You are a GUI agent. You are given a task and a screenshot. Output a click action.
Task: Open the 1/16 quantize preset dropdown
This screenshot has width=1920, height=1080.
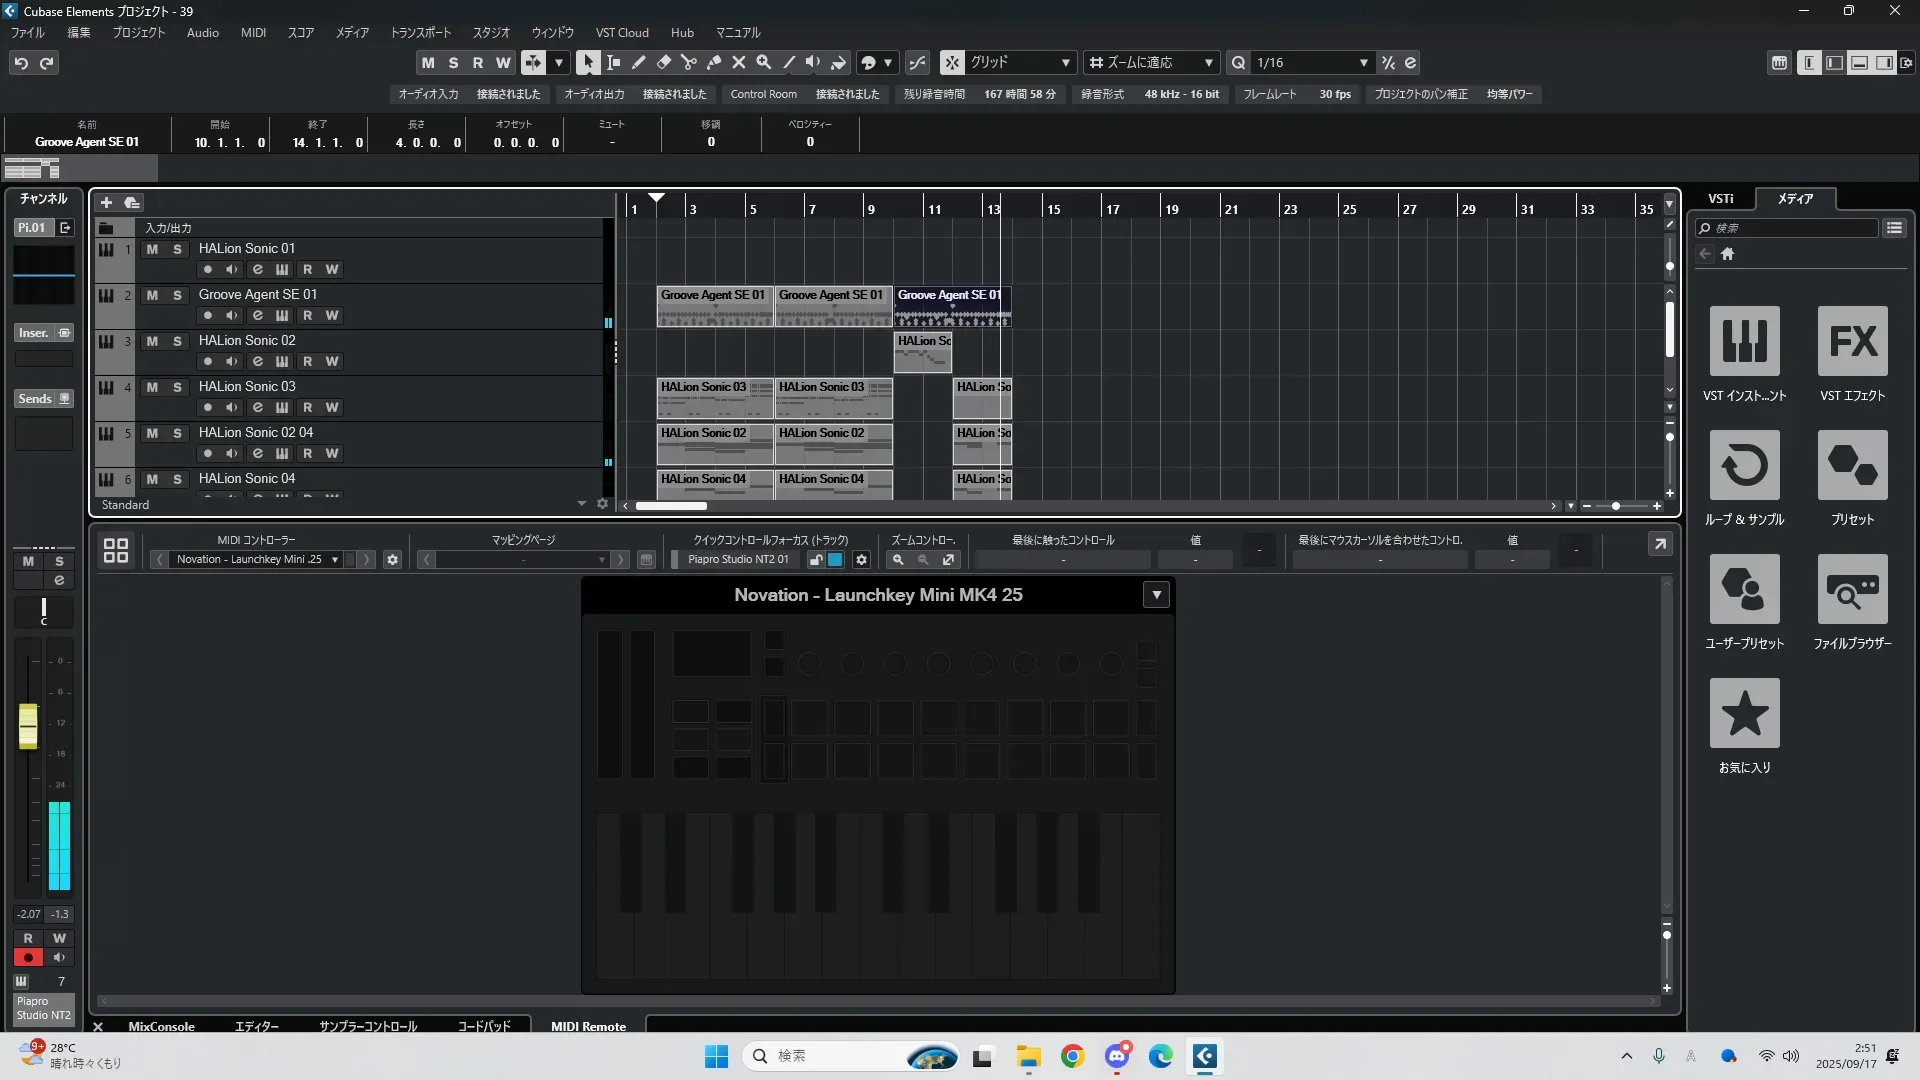click(x=1362, y=62)
